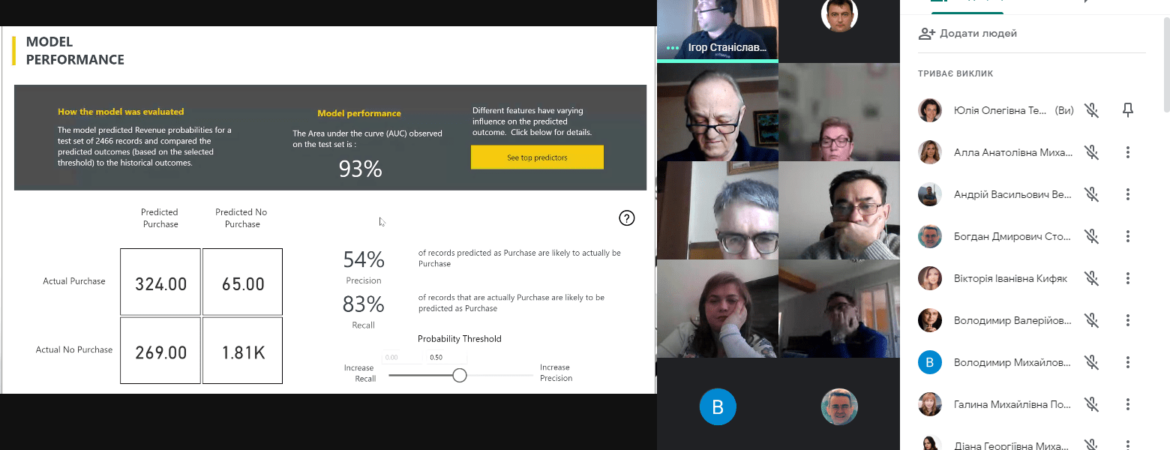Click the Додати людей add people icon
The width and height of the screenshot is (1170, 450).
[x=927, y=34]
